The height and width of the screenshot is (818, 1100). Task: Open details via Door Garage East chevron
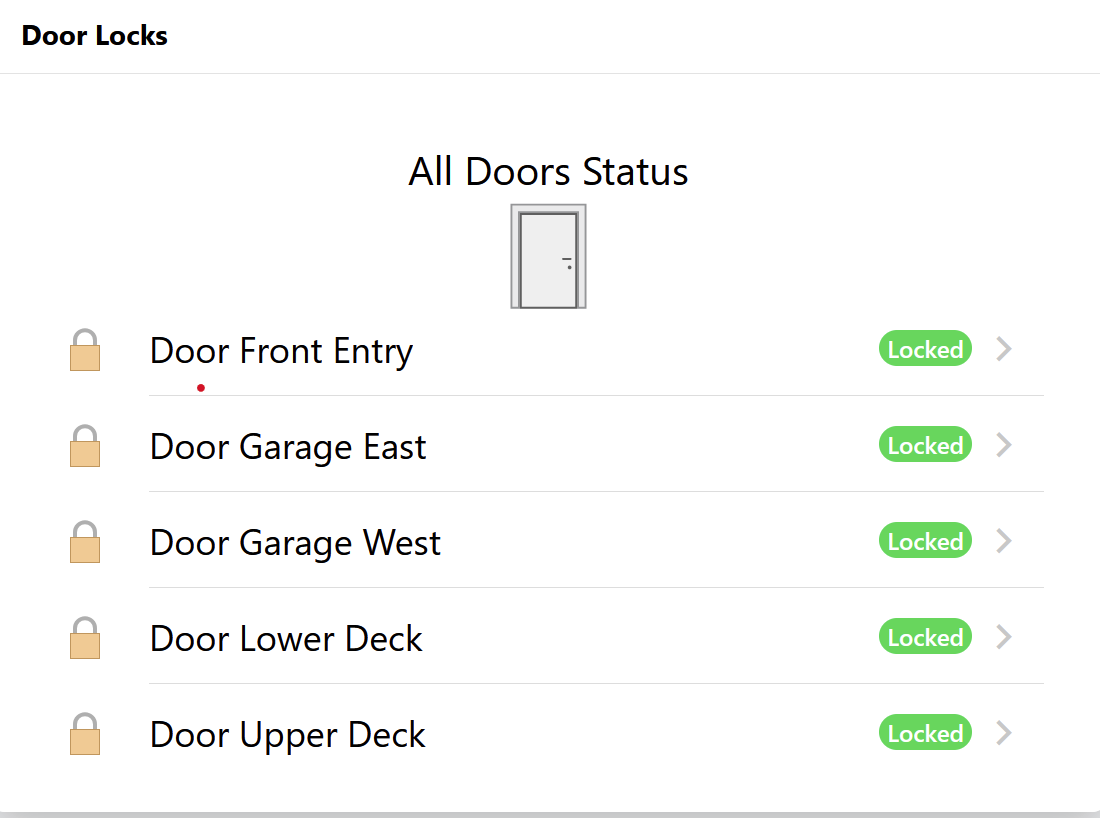[x=1005, y=445]
